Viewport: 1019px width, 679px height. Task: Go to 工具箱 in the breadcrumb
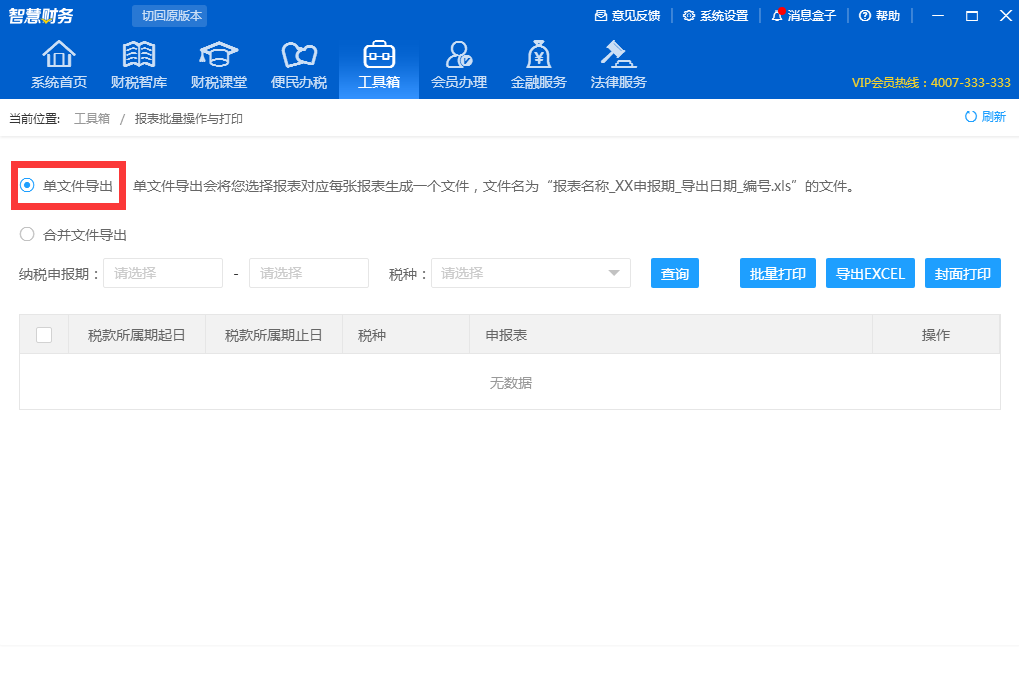tap(86, 118)
